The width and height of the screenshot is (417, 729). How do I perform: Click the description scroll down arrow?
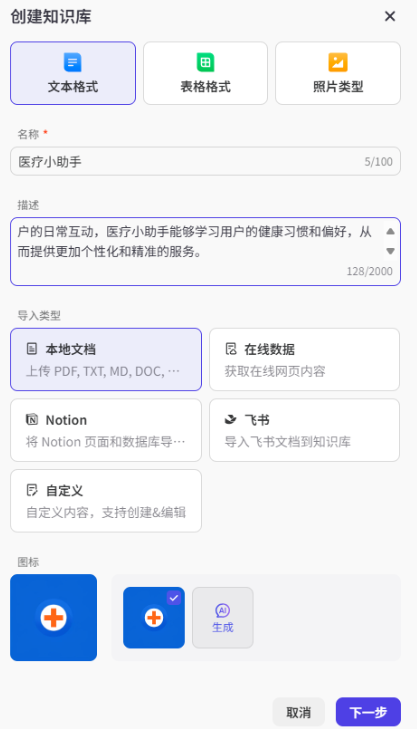(391, 251)
